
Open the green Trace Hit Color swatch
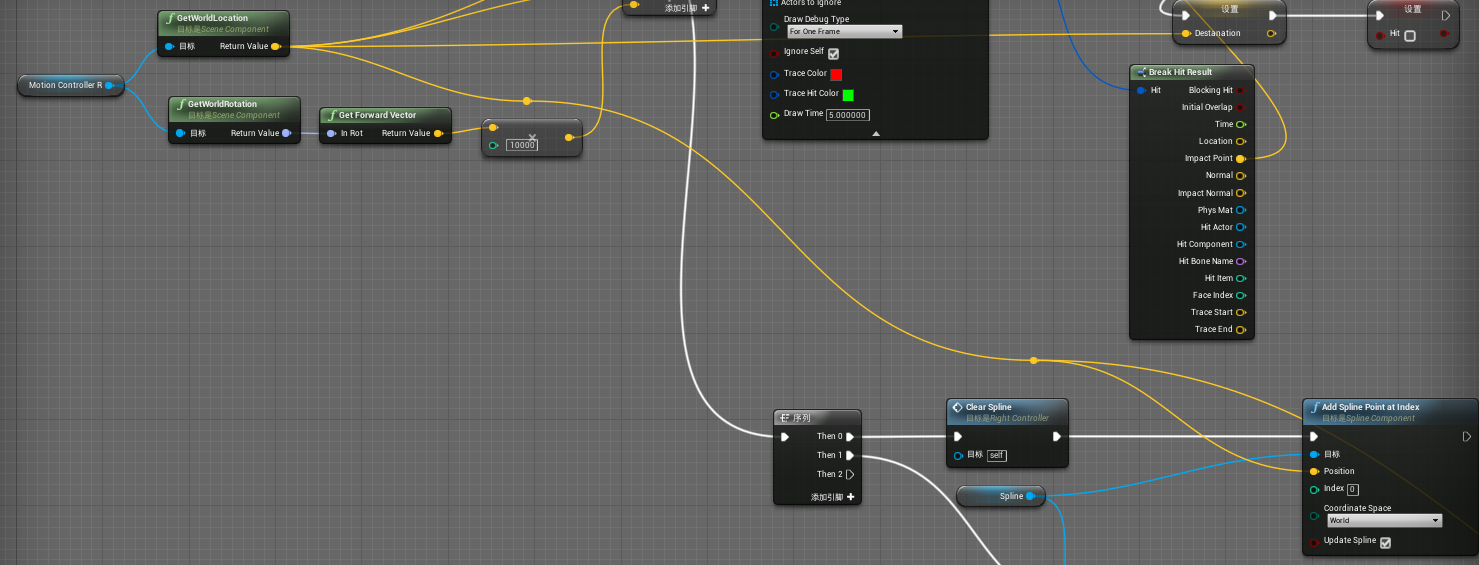click(x=847, y=95)
